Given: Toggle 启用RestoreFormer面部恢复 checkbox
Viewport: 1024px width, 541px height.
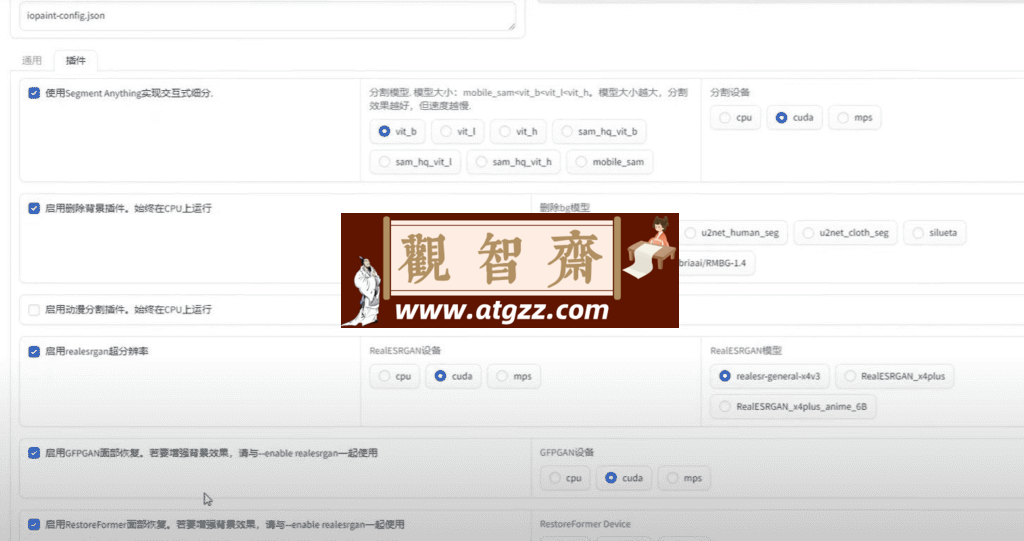Looking at the screenshot, I should coord(34,525).
